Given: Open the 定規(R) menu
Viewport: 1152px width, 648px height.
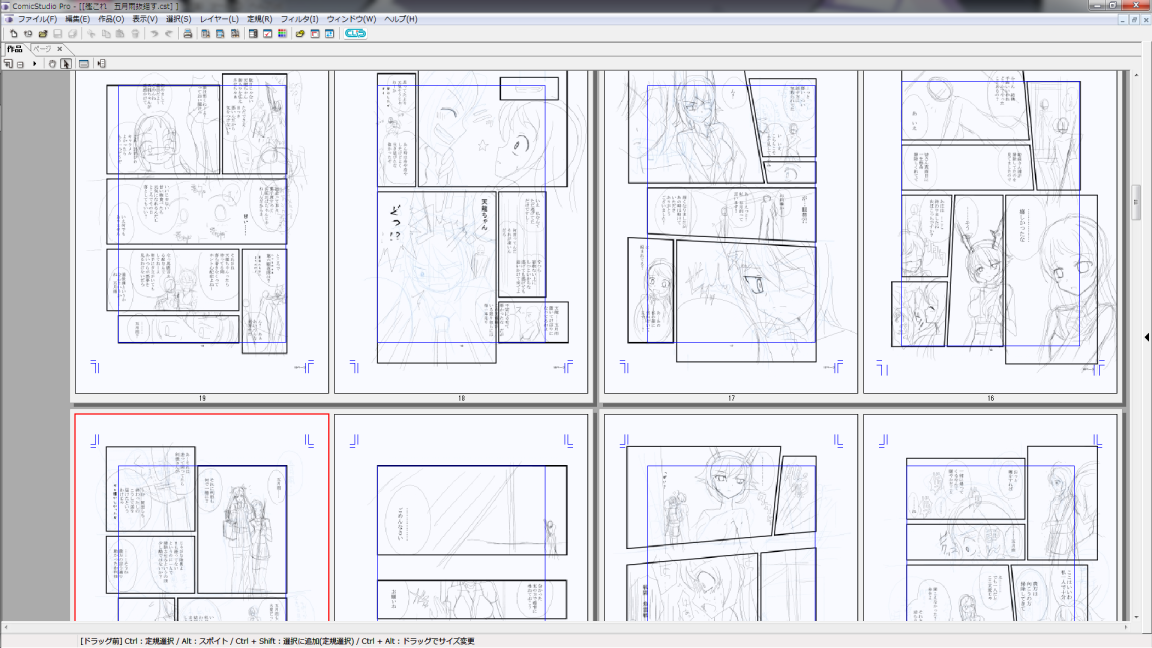Looking at the screenshot, I should tap(259, 19).
